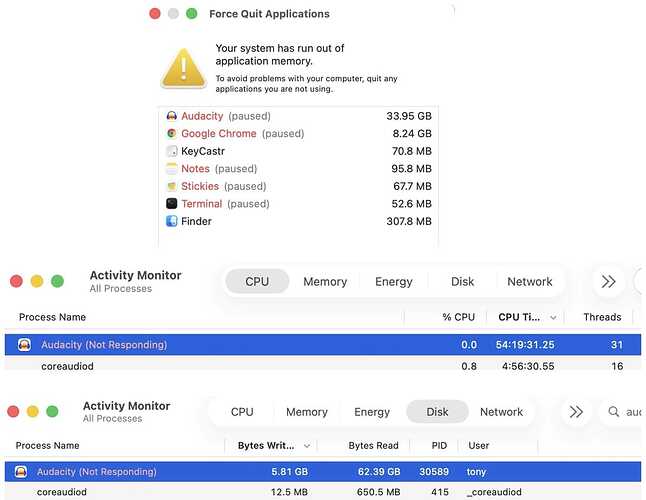Switch to Network tab in upper Activity Monitor
This screenshot has height=500, width=646.
[529, 281]
